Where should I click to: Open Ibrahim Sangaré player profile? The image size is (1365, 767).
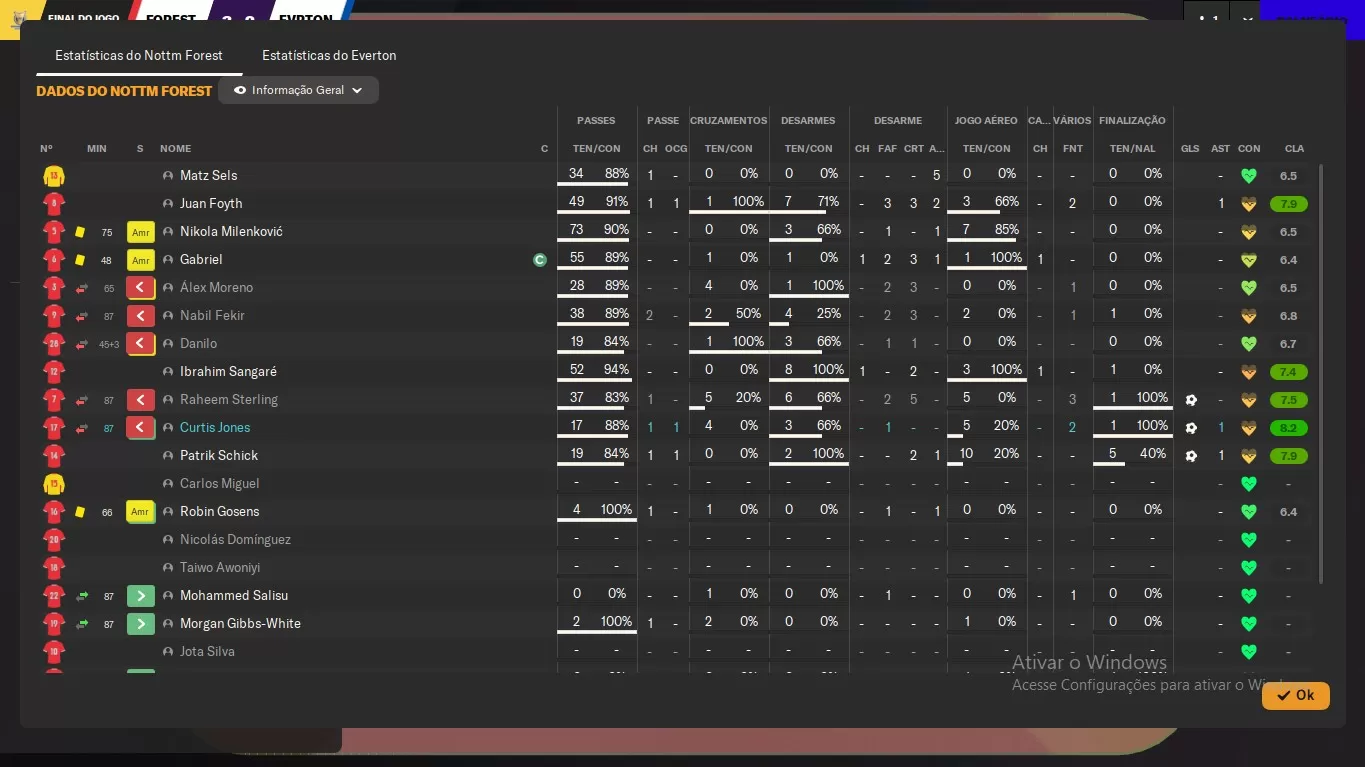pyautogui.click(x=228, y=372)
